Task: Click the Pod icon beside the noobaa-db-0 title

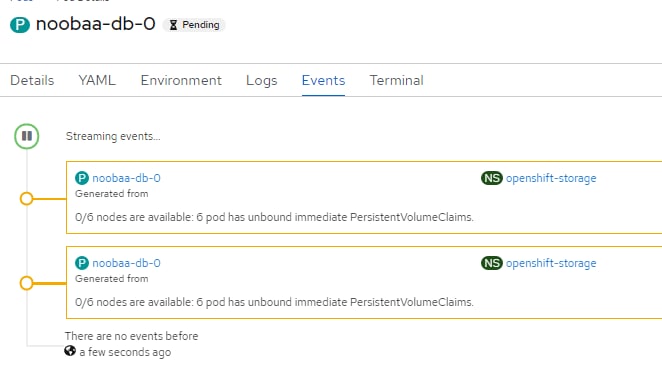Action: (20, 24)
